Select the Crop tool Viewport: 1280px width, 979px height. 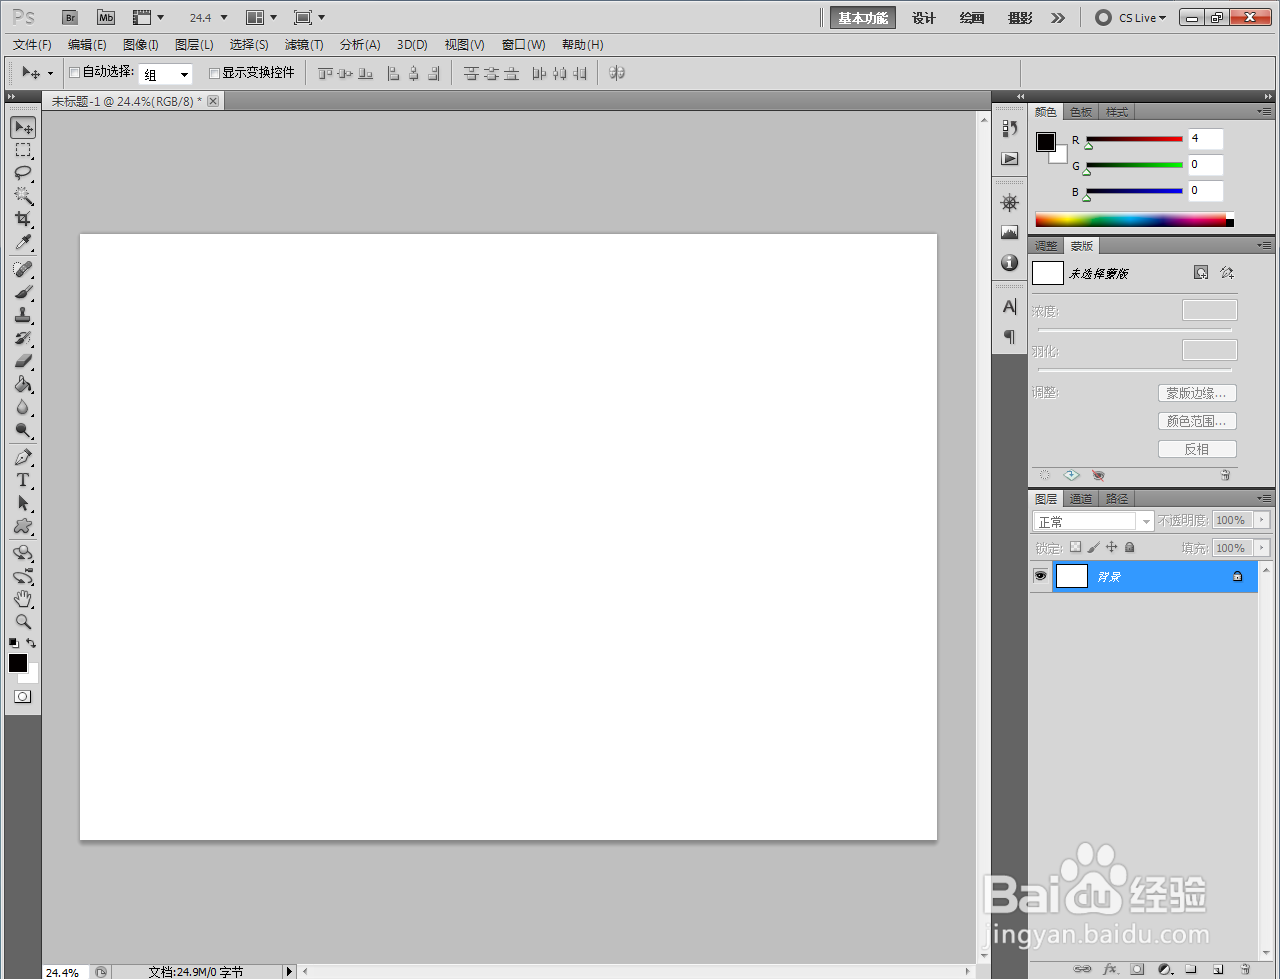click(x=23, y=219)
